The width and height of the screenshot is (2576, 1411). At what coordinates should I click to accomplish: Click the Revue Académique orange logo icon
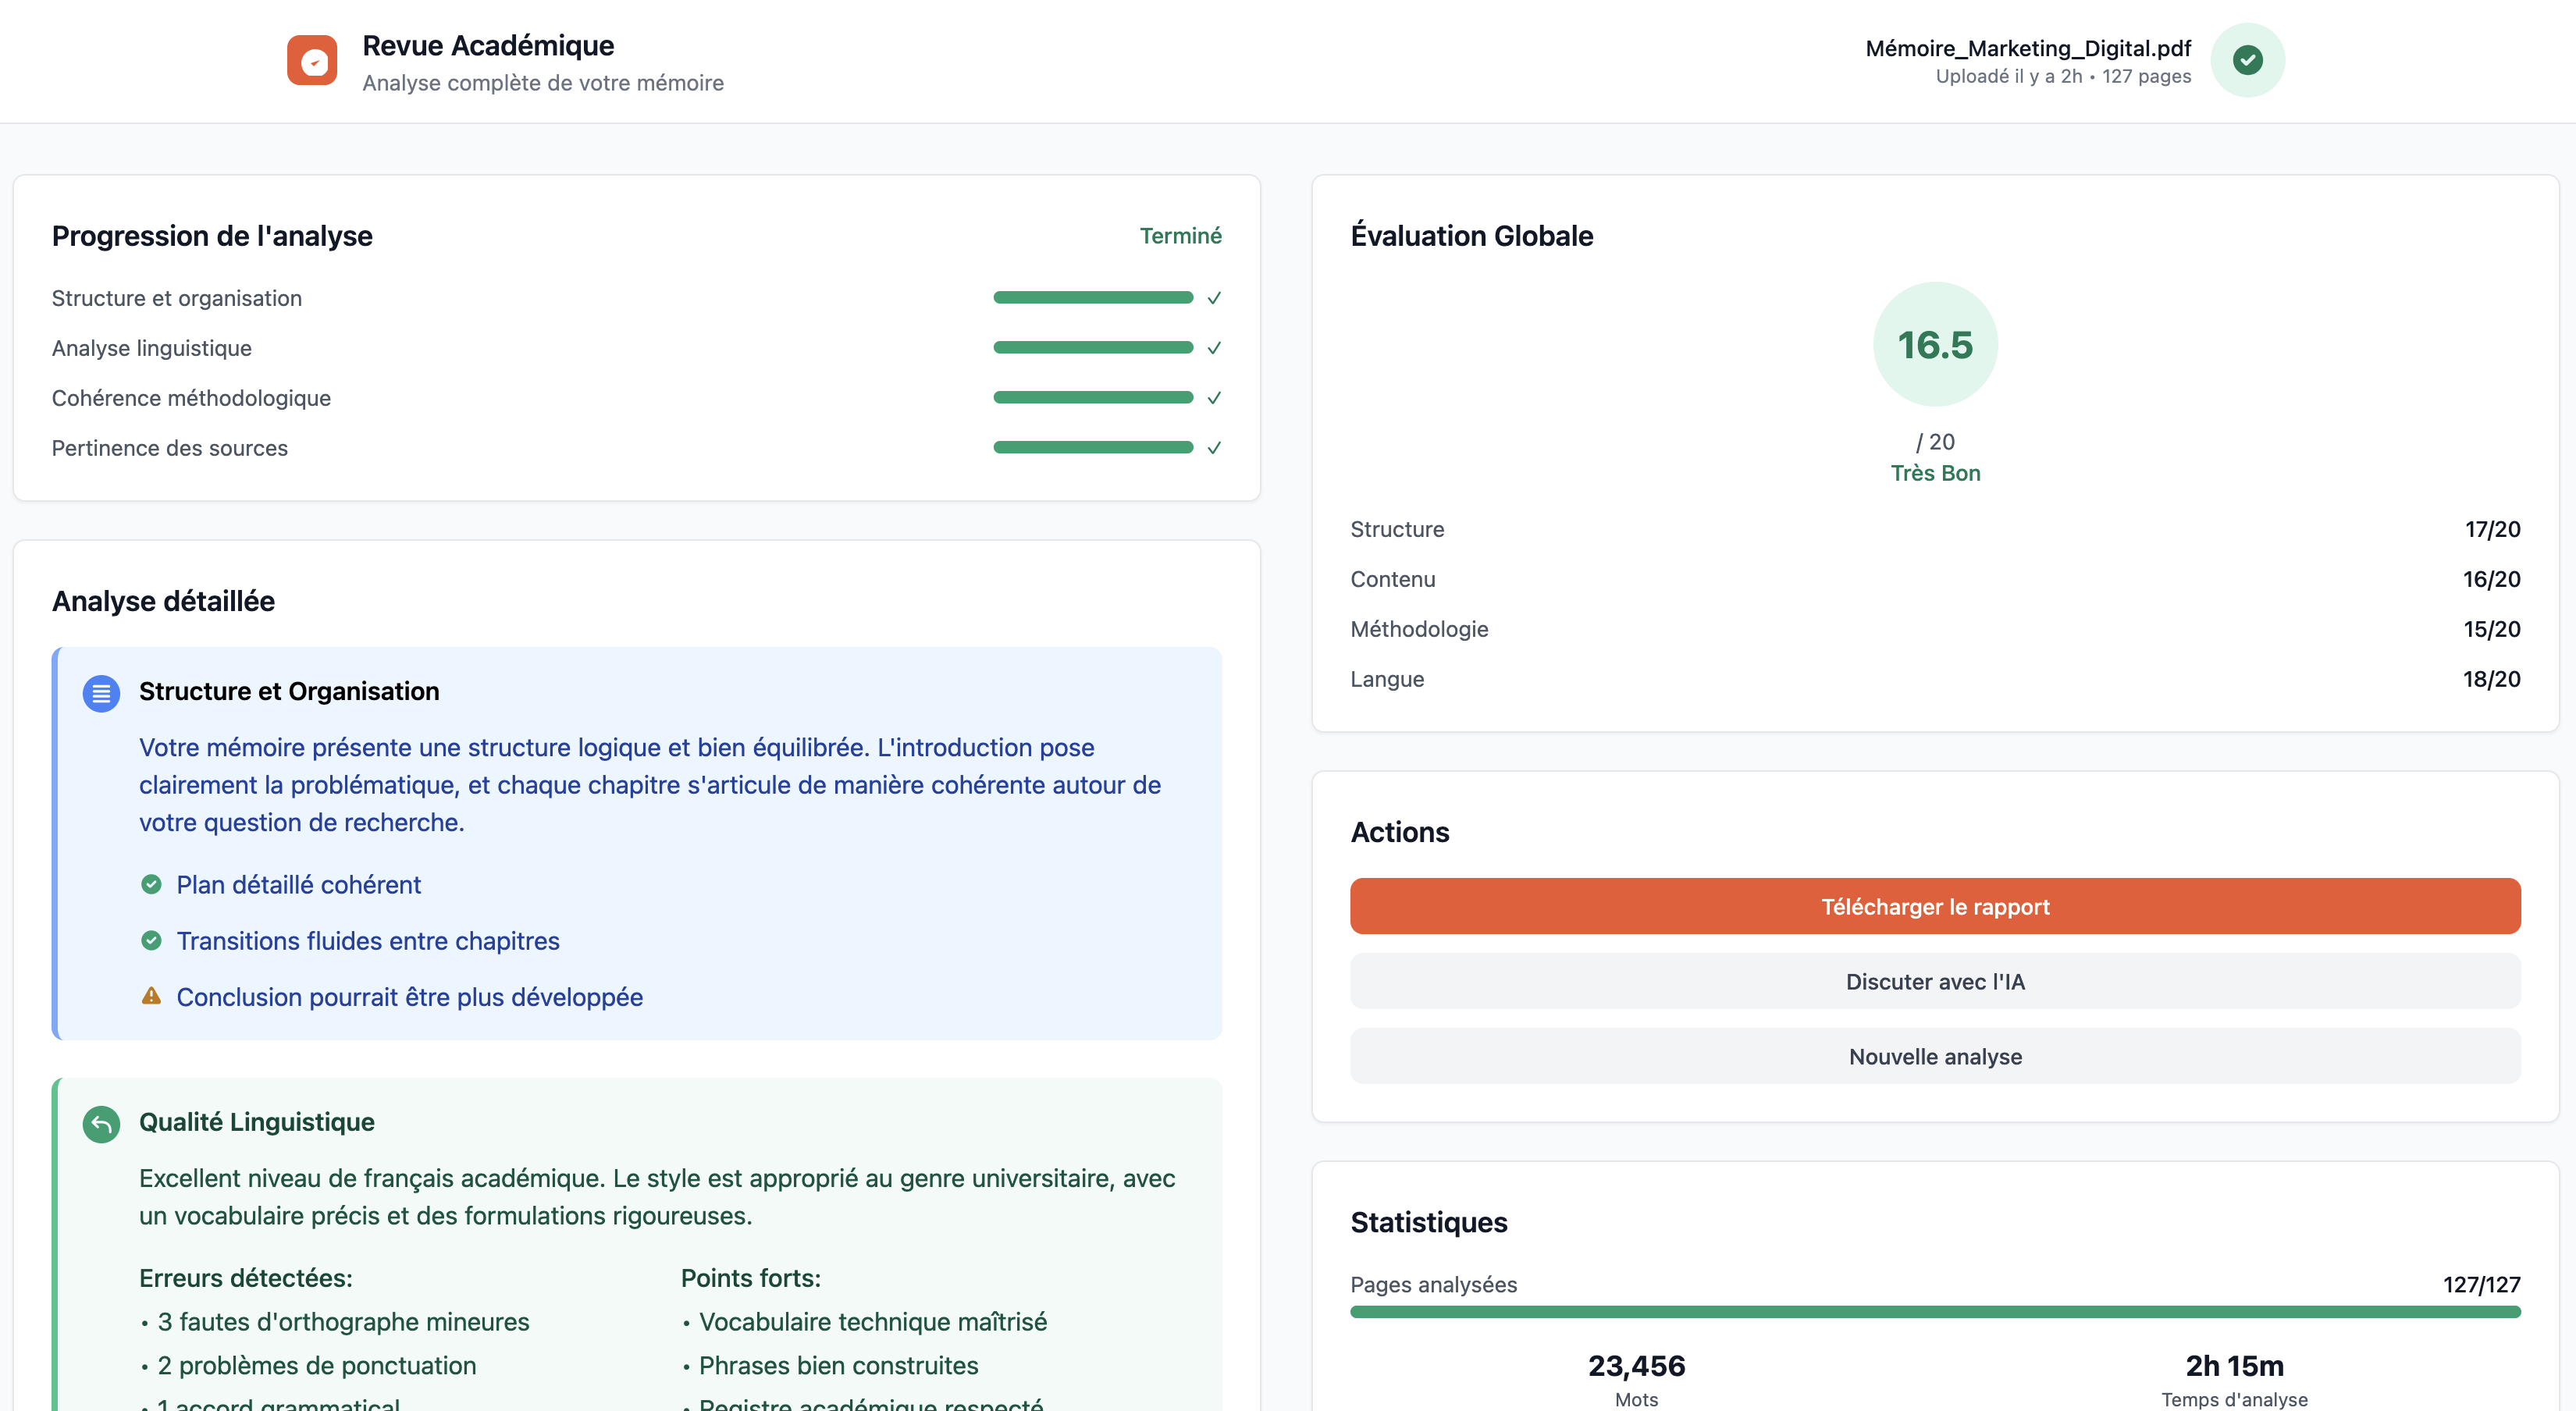(x=312, y=60)
